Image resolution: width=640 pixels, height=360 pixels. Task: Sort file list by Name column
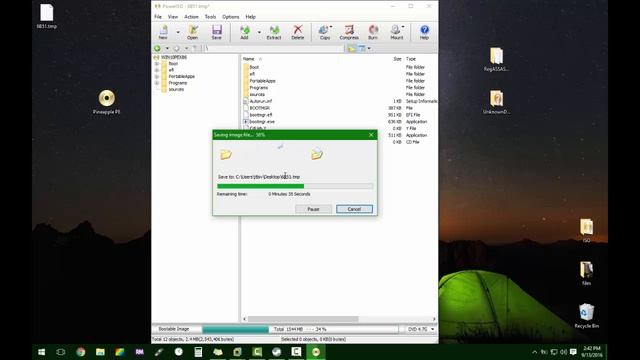(249, 59)
